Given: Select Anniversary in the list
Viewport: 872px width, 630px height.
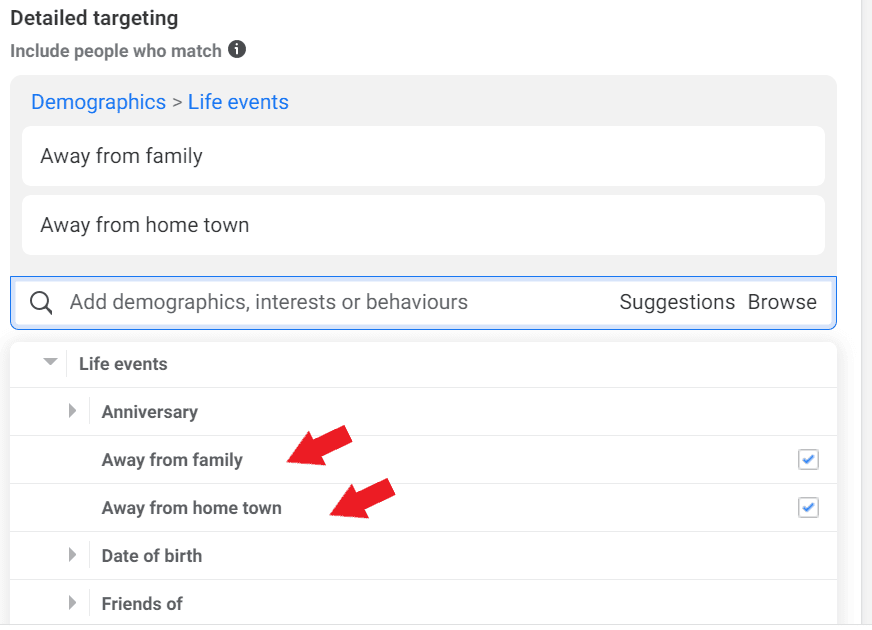Looking at the screenshot, I should 149,411.
